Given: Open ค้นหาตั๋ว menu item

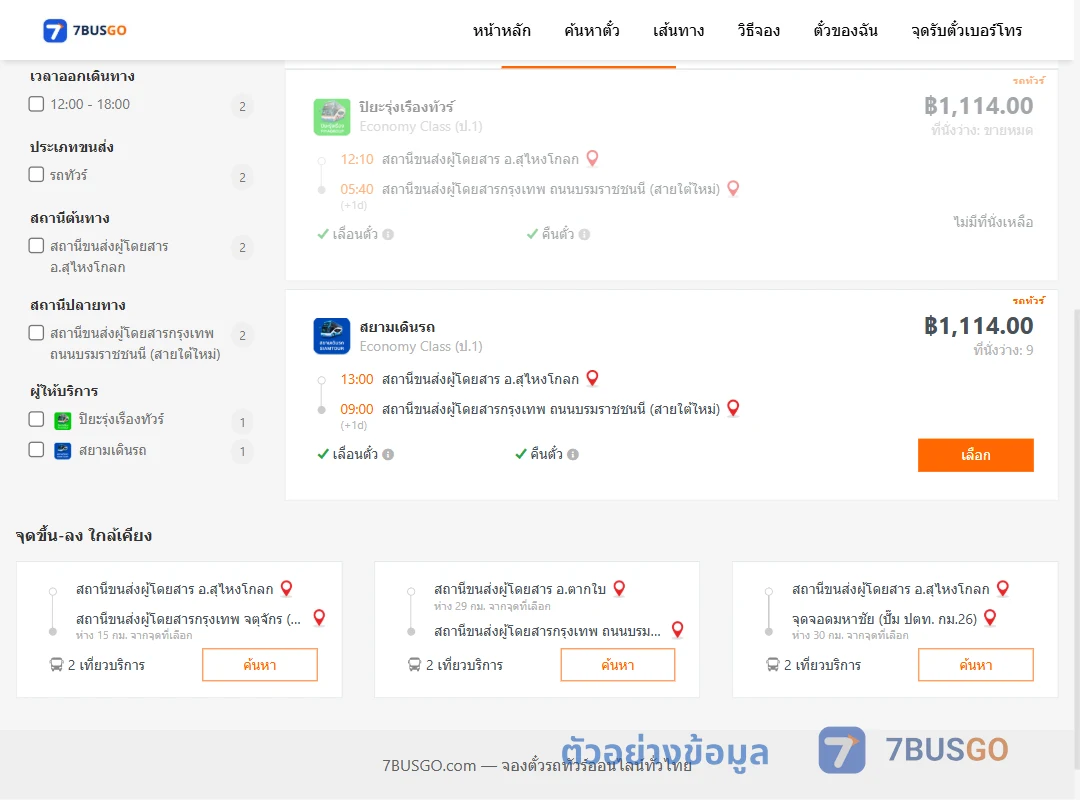Looking at the screenshot, I should [592, 31].
